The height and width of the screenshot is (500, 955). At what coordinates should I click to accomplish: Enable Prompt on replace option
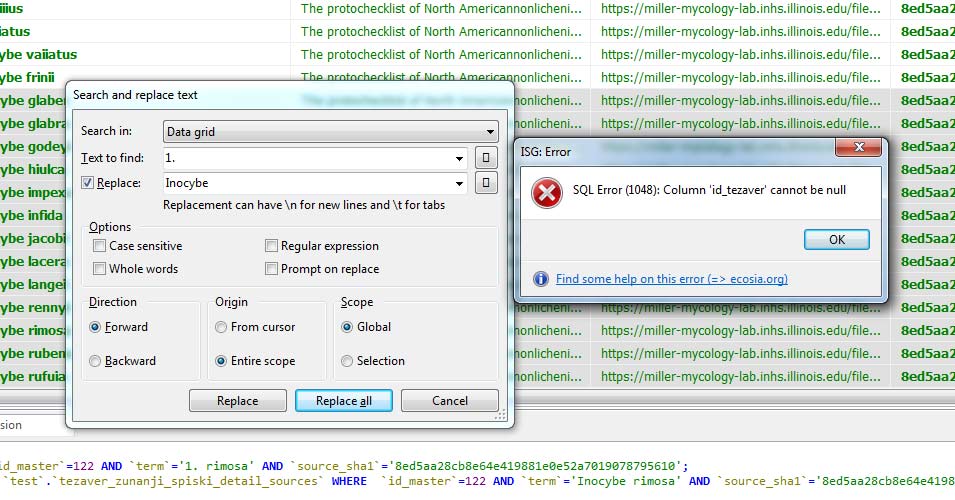click(271, 269)
